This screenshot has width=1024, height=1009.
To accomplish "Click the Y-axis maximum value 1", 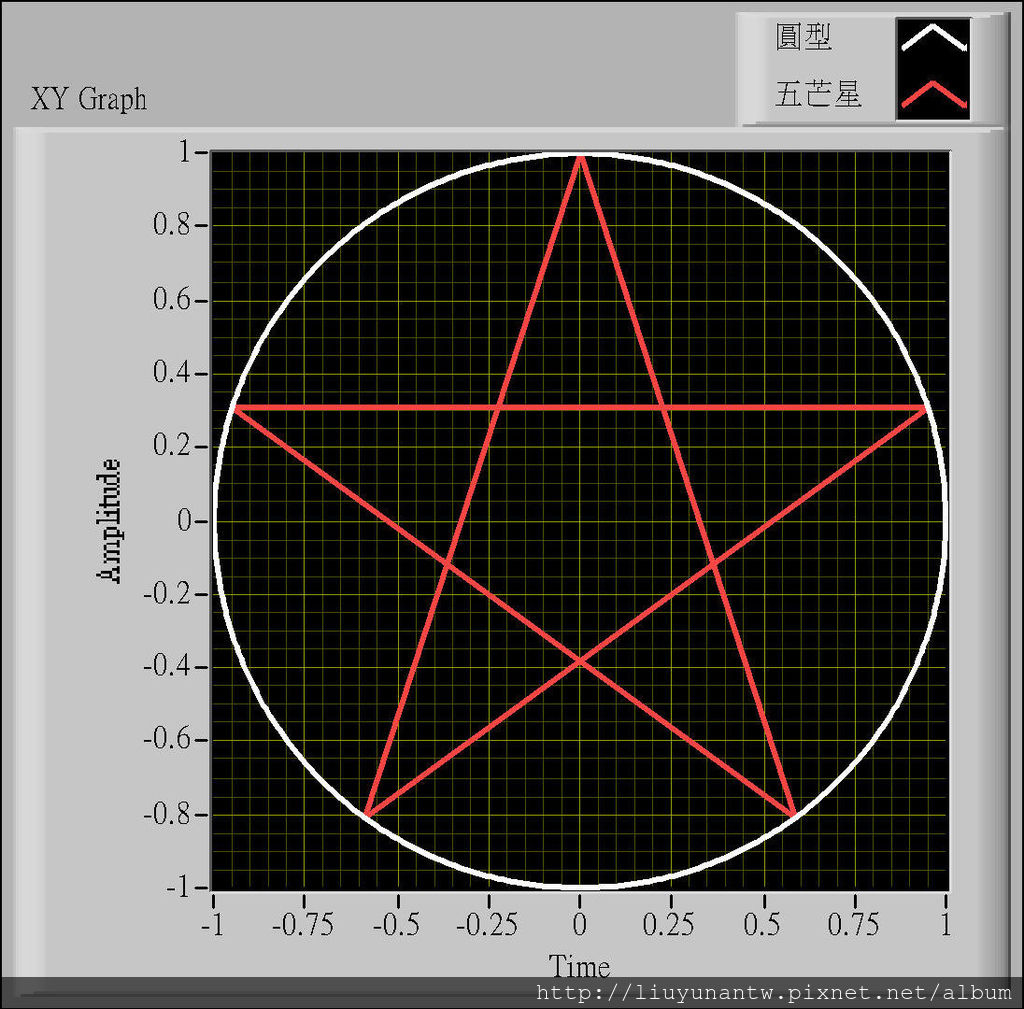I will coord(184,152).
